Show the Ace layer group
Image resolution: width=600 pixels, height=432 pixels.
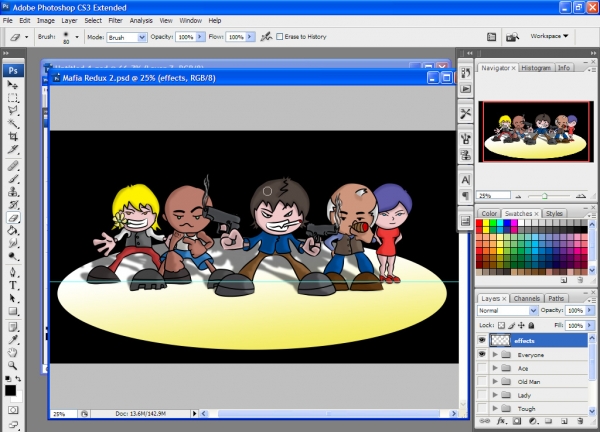(482, 368)
